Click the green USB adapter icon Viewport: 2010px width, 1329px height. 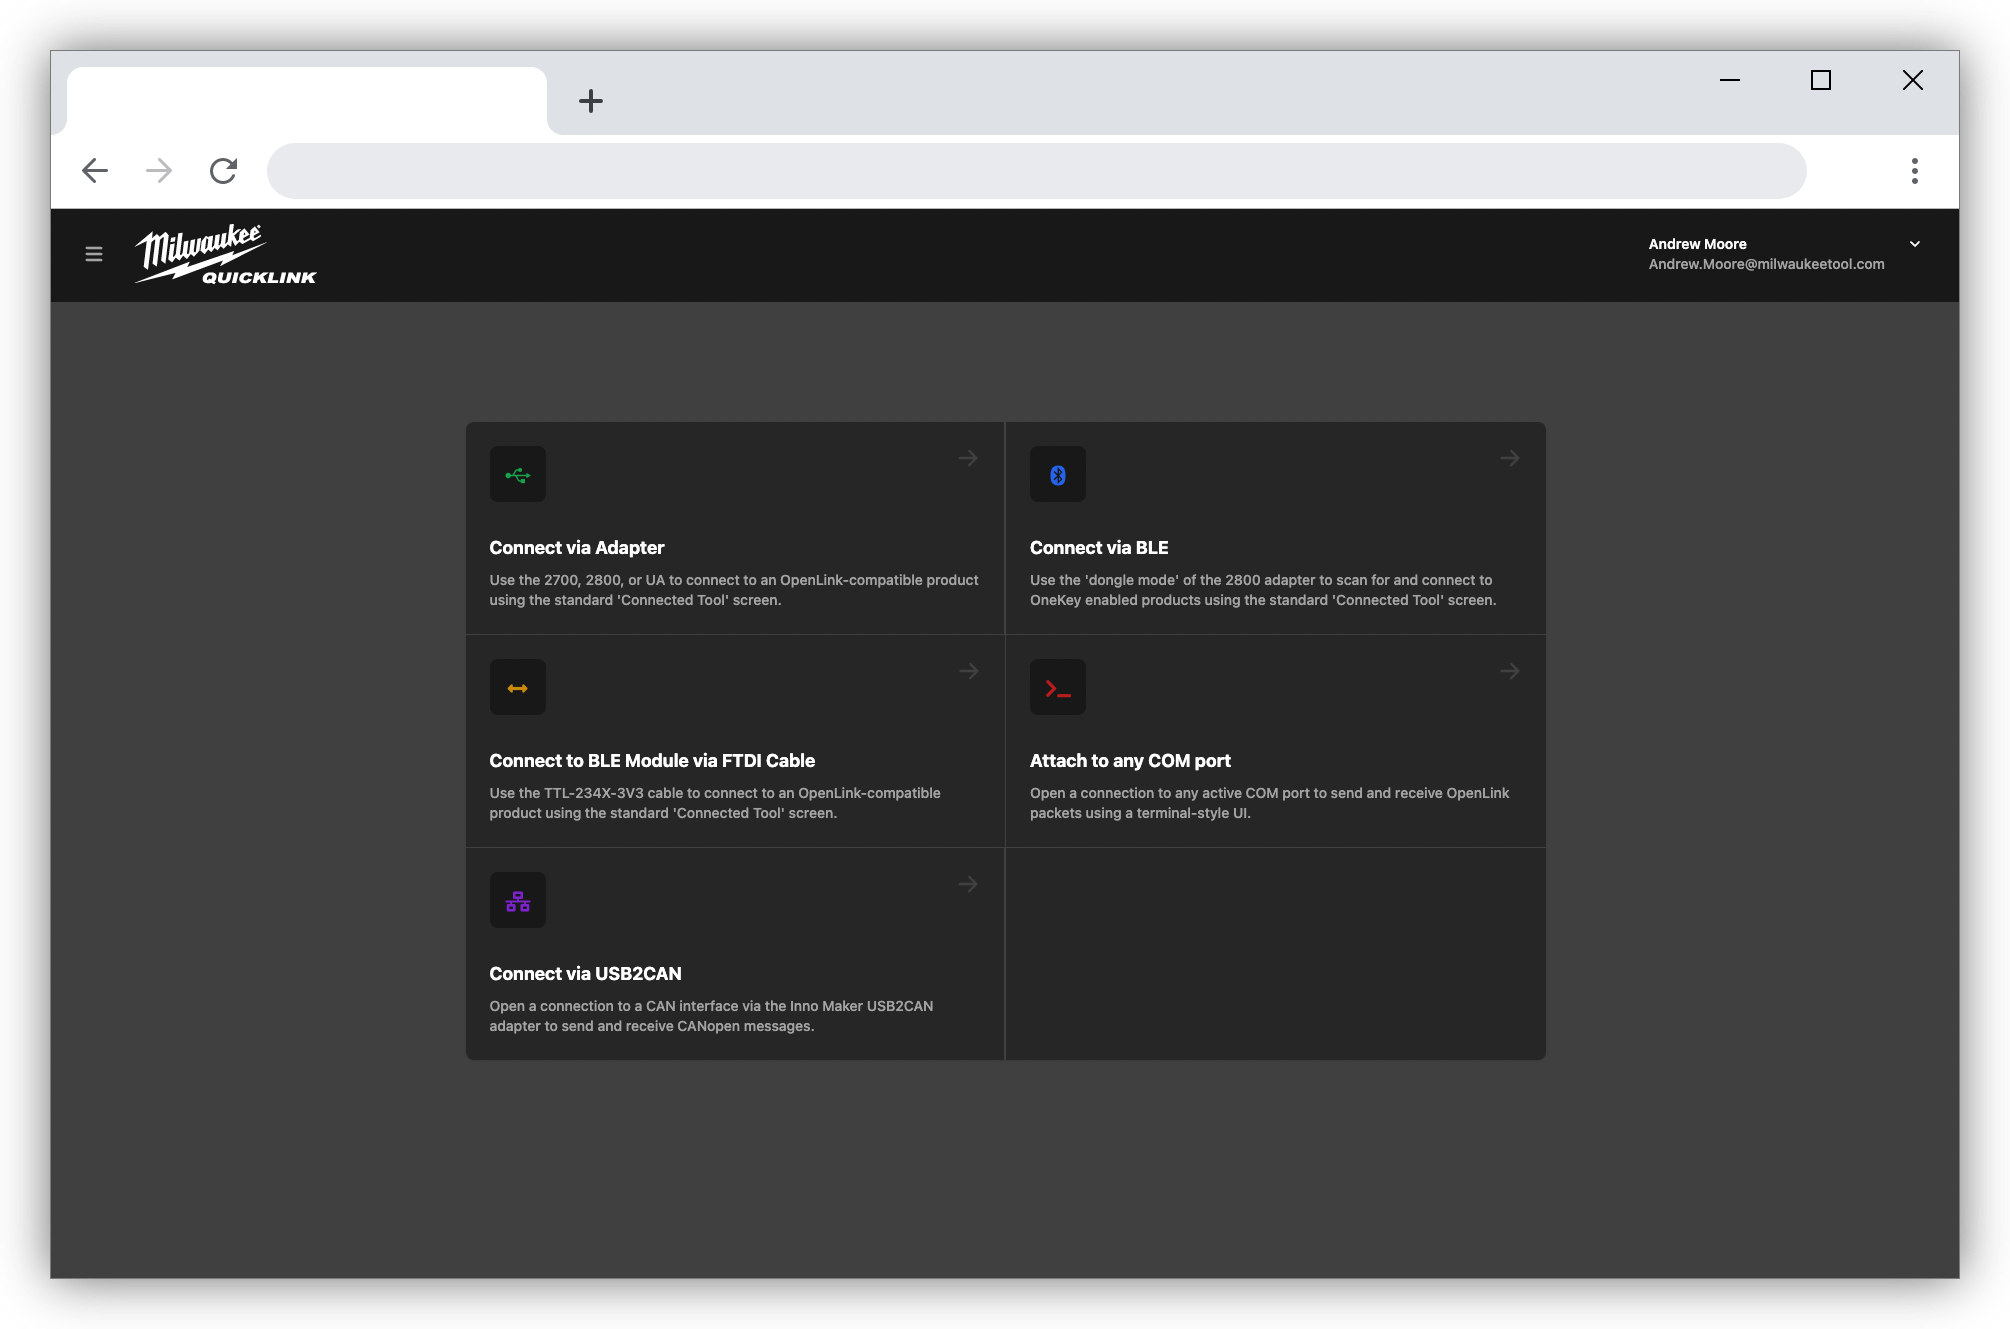tap(518, 474)
